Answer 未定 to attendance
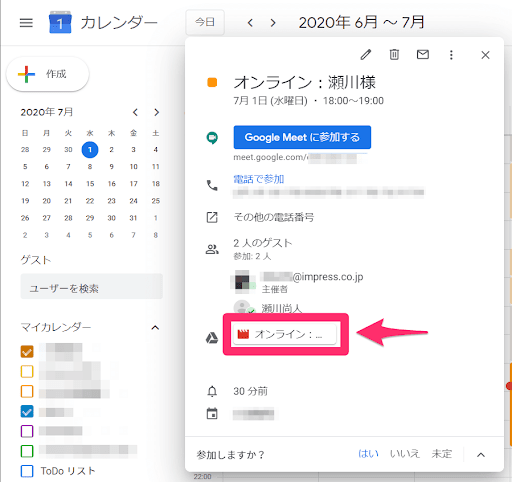512x482 pixels. click(441, 454)
